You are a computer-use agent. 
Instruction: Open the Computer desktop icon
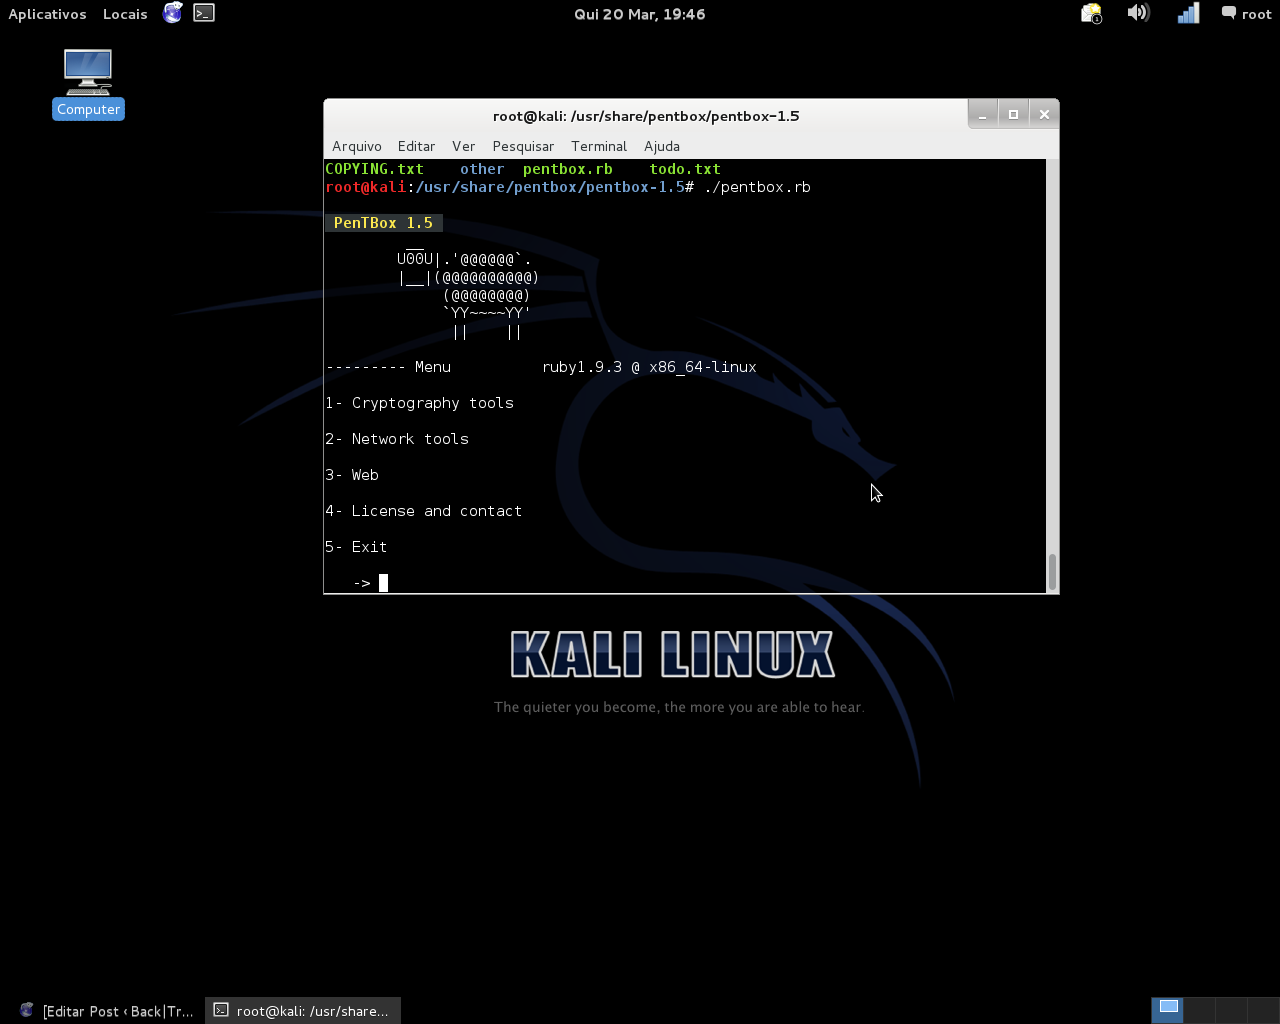[x=88, y=84]
